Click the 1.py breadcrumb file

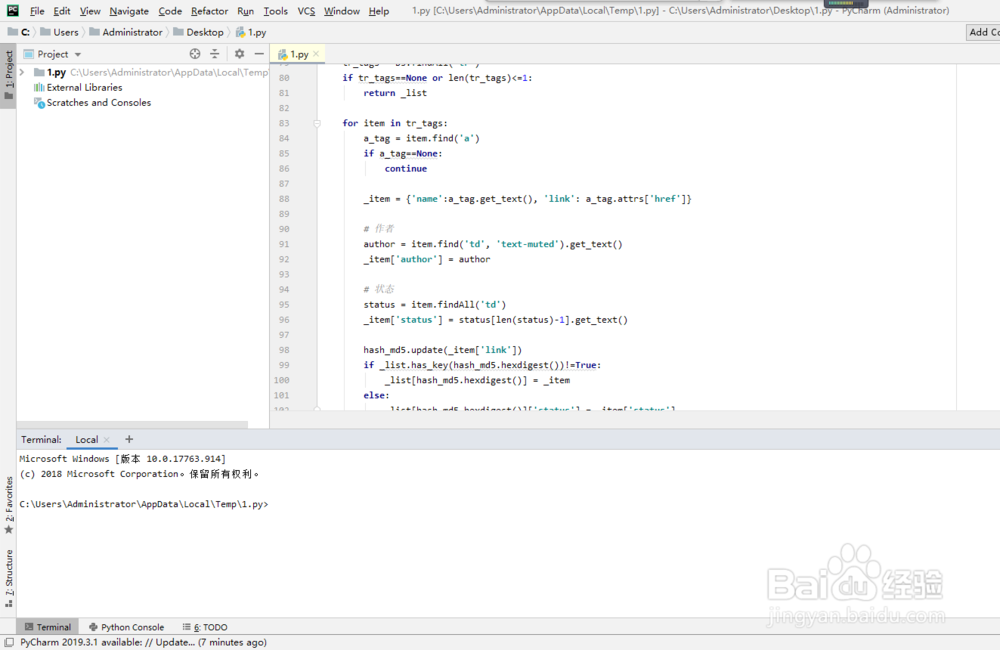tap(251, 32)
